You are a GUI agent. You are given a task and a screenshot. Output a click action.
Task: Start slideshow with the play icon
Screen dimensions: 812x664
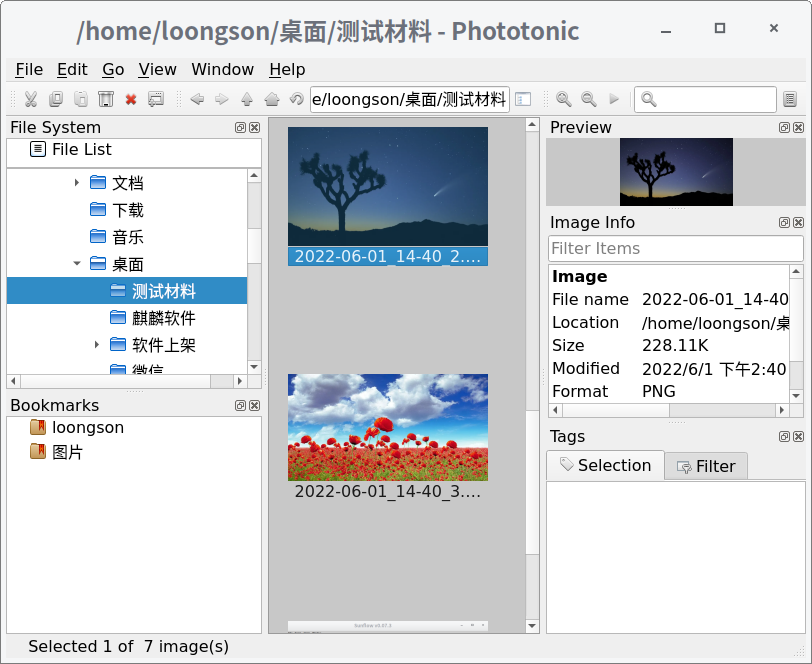tap(614, 99)
